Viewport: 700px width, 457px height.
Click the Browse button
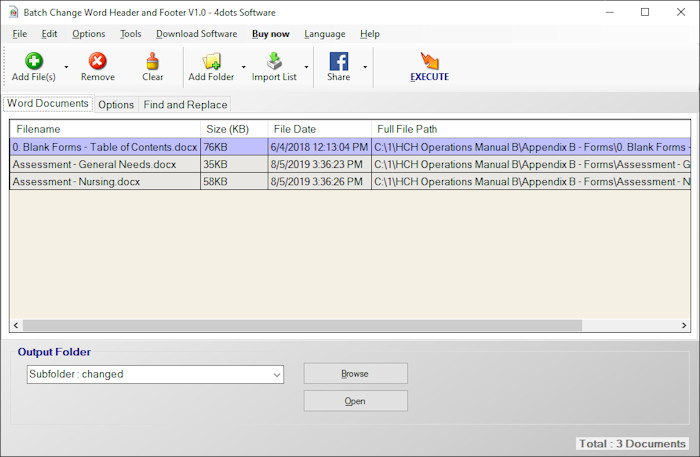pyautogui.click(x=356, y=374)
